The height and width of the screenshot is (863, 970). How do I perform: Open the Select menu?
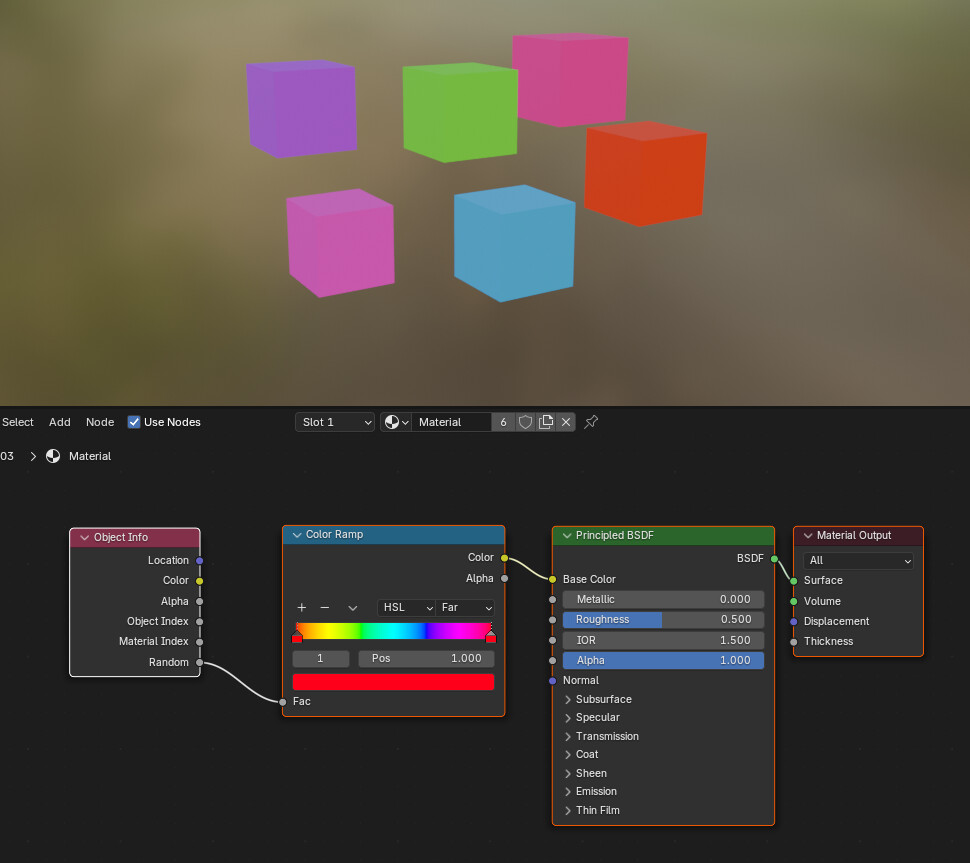17,422
